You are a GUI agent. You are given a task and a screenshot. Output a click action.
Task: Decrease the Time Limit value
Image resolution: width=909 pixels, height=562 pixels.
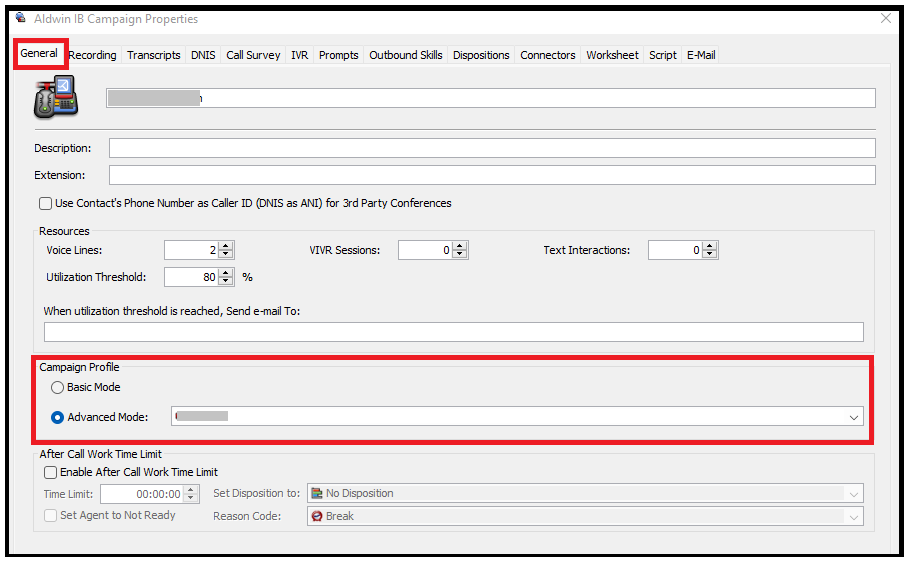tap(191, 499)
